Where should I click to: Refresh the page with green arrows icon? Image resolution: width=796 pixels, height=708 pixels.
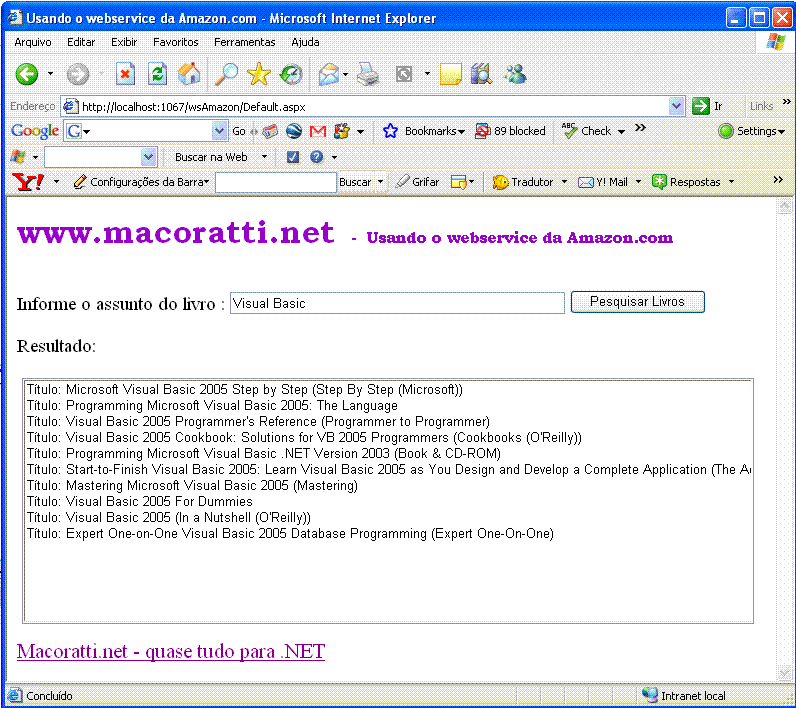click(157, 75)
